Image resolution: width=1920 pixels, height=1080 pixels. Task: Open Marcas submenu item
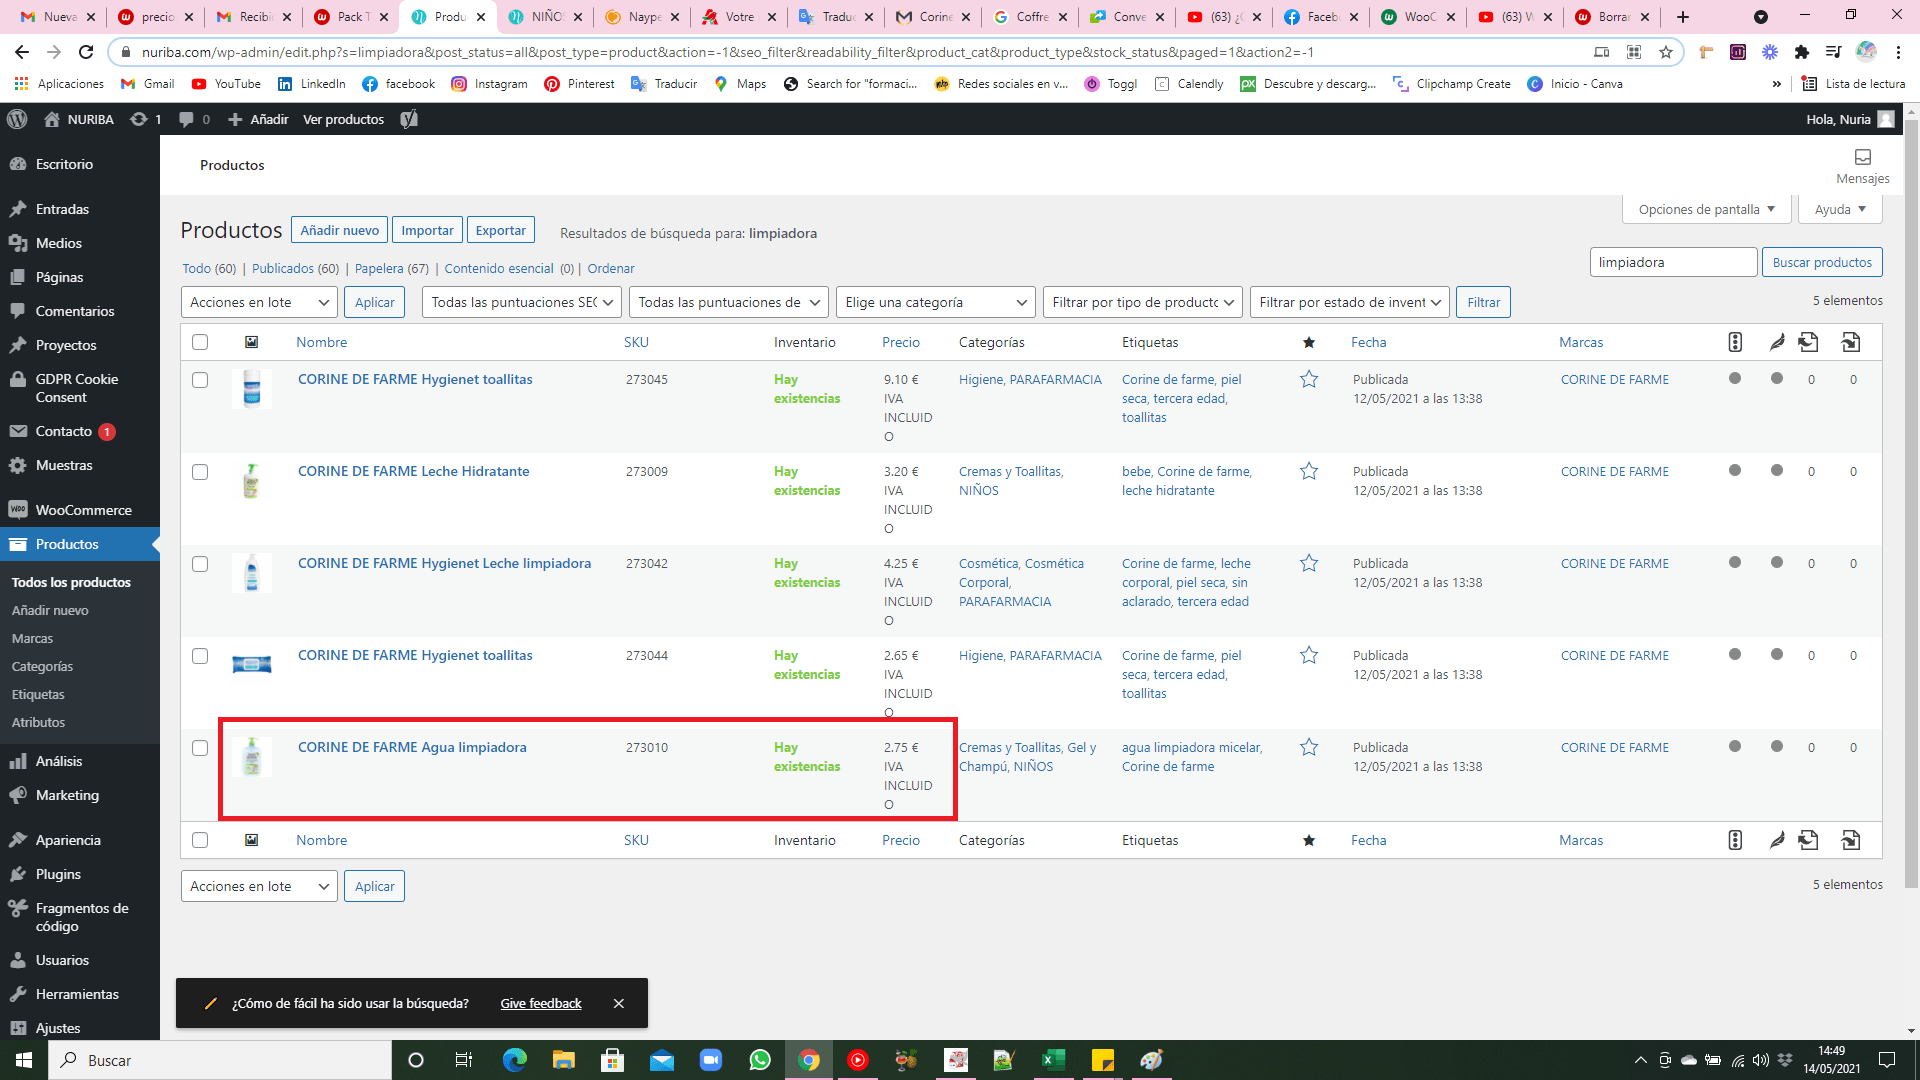(32, 638)
